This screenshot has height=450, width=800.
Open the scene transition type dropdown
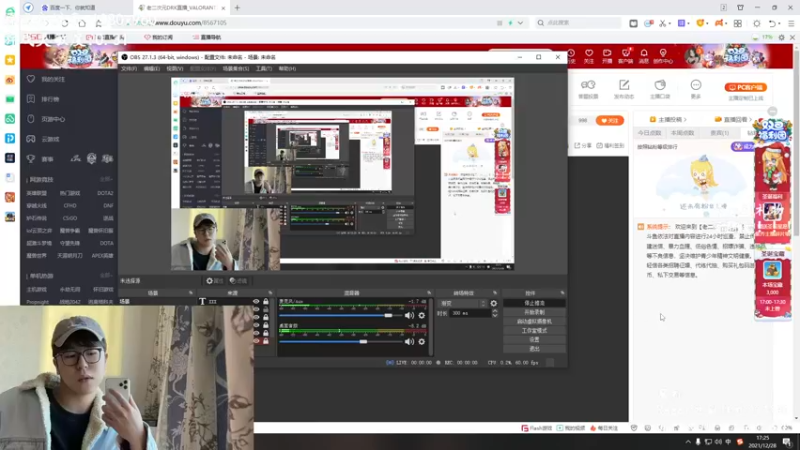[462, 303]
